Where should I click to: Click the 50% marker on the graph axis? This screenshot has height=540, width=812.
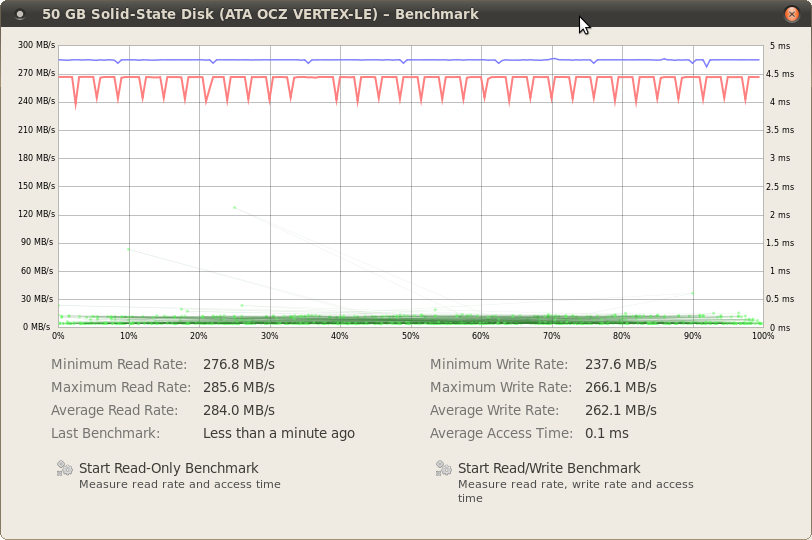pos(410,336)
